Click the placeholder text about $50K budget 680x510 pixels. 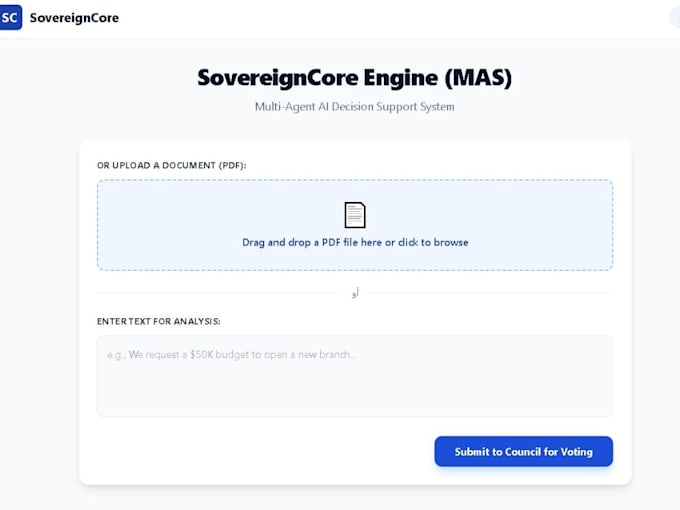[x=232, y=355]
